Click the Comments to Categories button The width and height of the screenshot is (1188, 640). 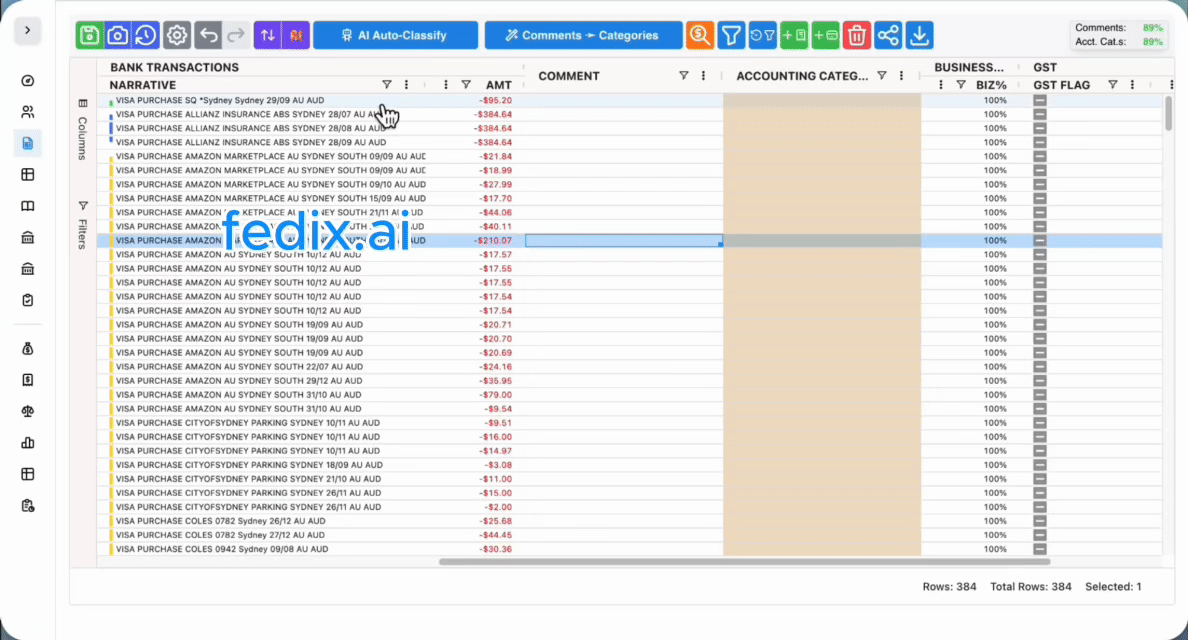(x=583, y=35)
